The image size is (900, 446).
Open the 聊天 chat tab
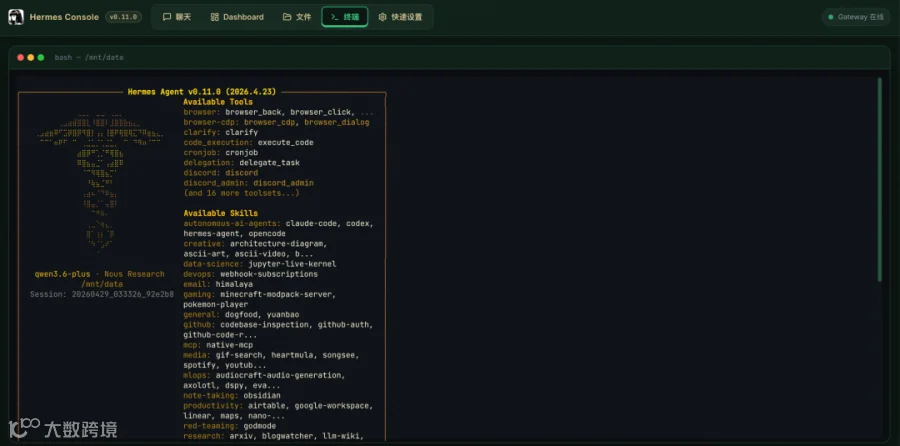[177, 17]
